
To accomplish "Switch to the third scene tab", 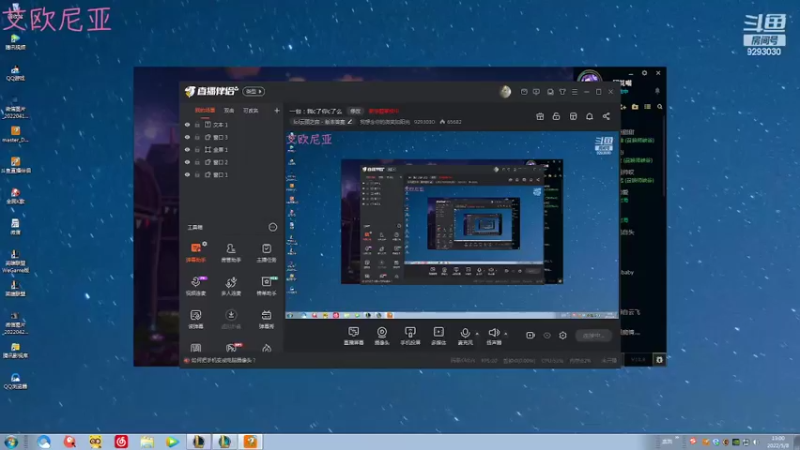I will point(251,110).
